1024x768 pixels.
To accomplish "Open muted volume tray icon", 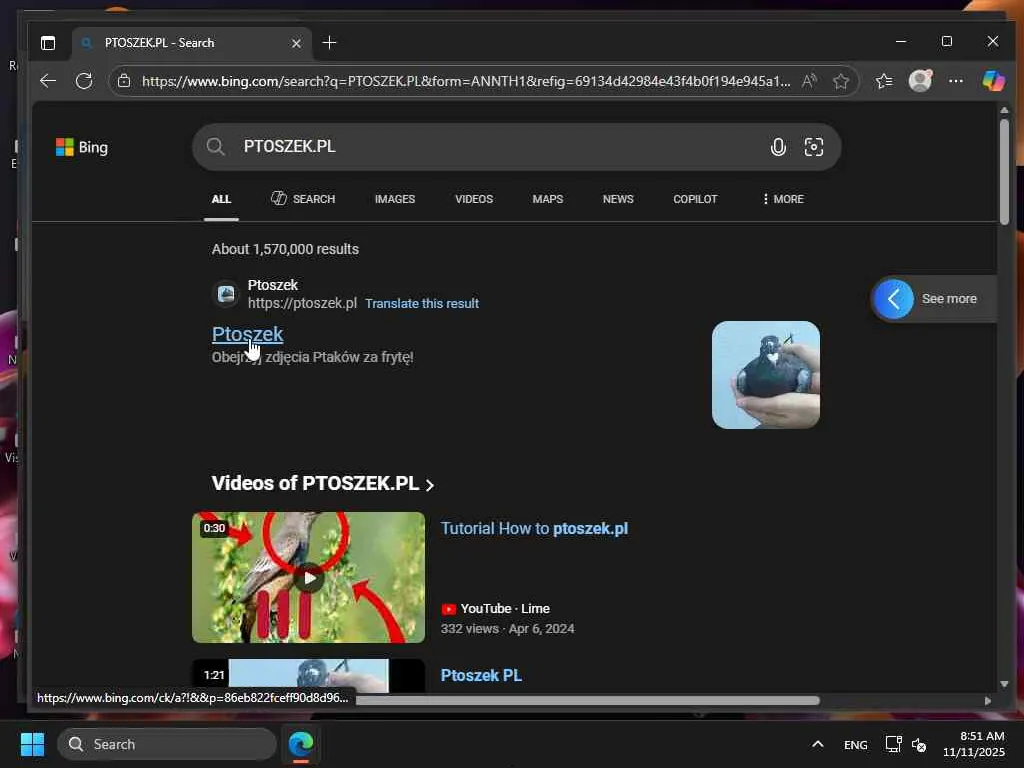I will [920, 744].
